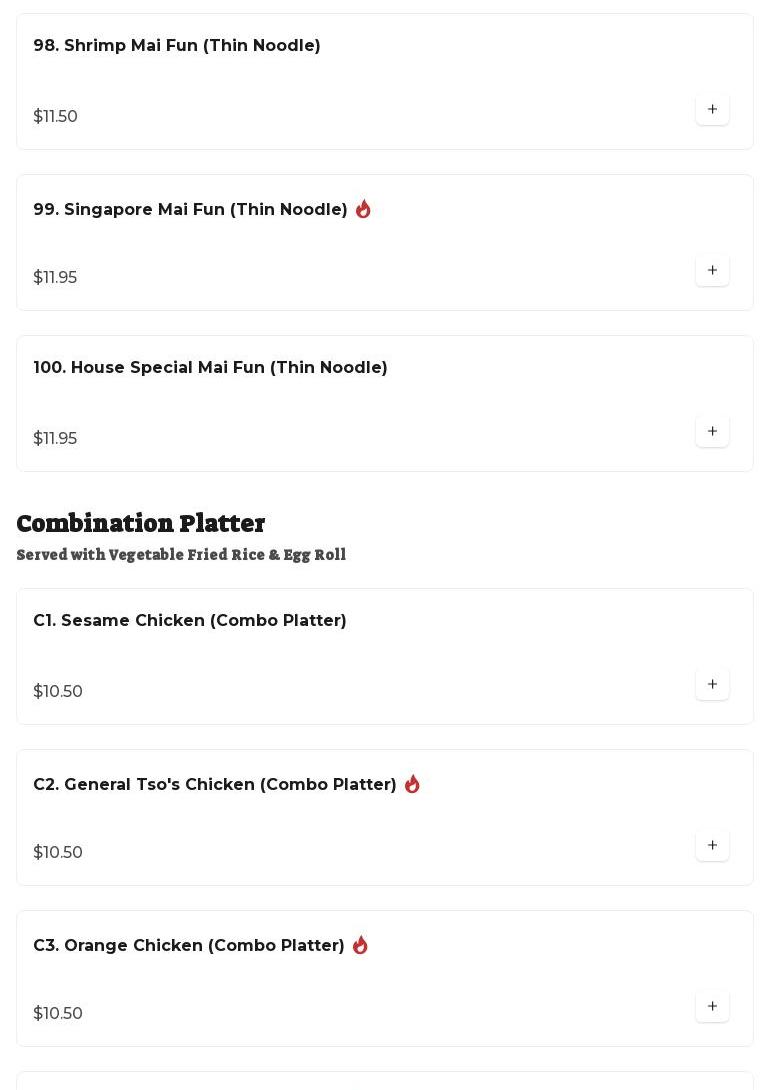Click spicy flame icon on Singapore Mai Fun
The width and height of the screenshot is (770, 1090).
(363, 209)
